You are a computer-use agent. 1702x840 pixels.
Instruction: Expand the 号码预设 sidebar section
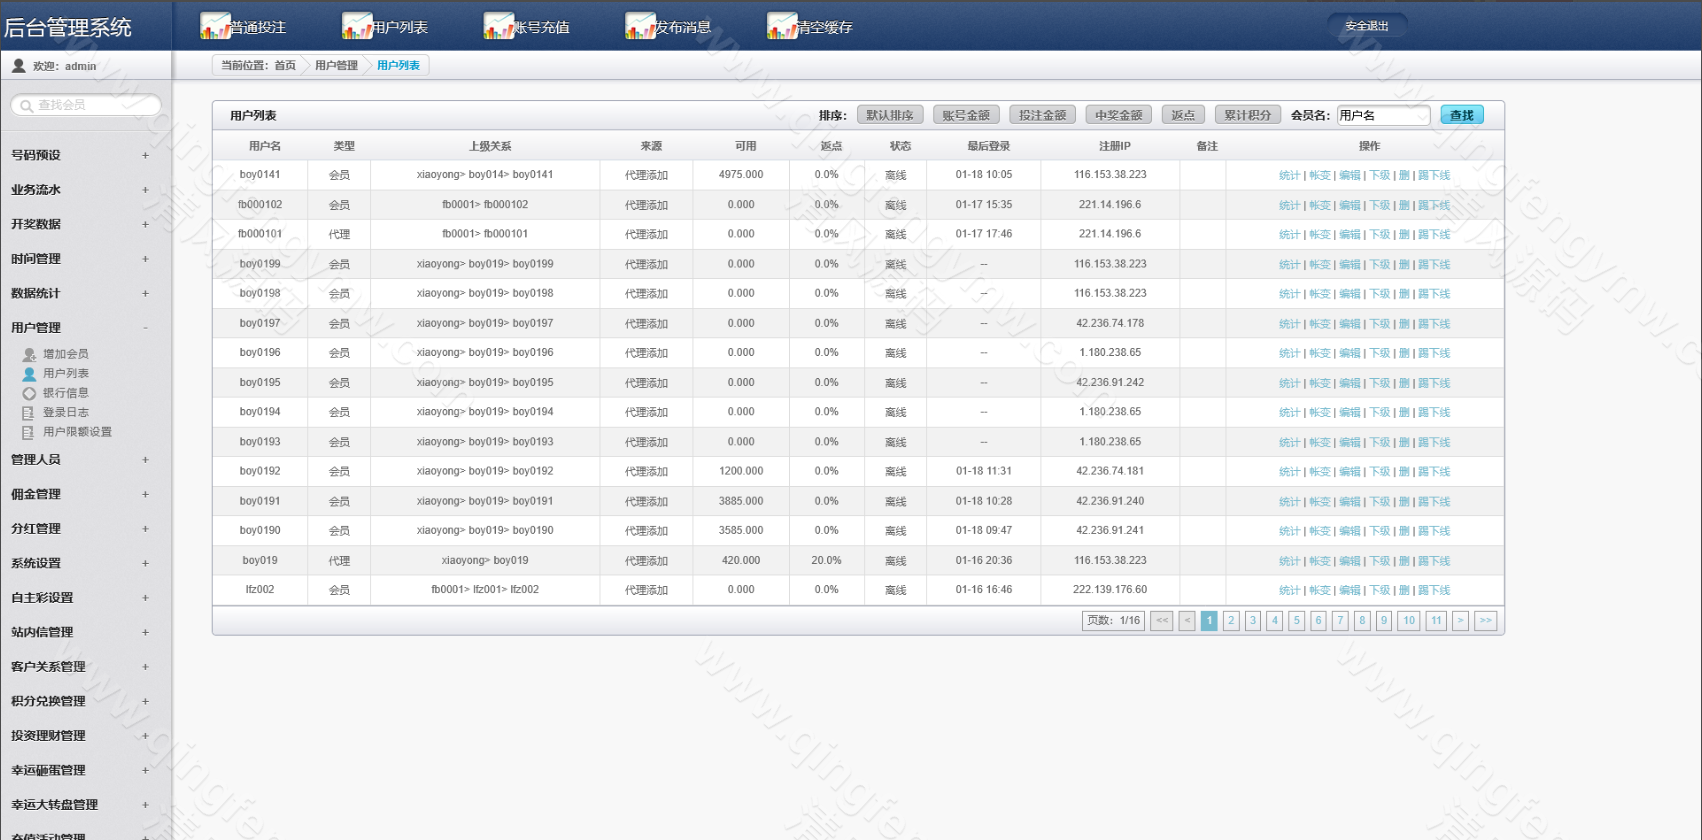point(145,155)
